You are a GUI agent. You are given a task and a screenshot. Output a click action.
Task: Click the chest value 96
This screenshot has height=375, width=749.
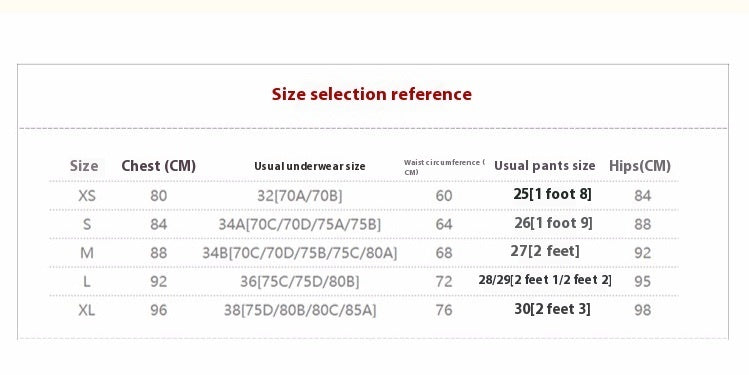[x=159, y=310]
